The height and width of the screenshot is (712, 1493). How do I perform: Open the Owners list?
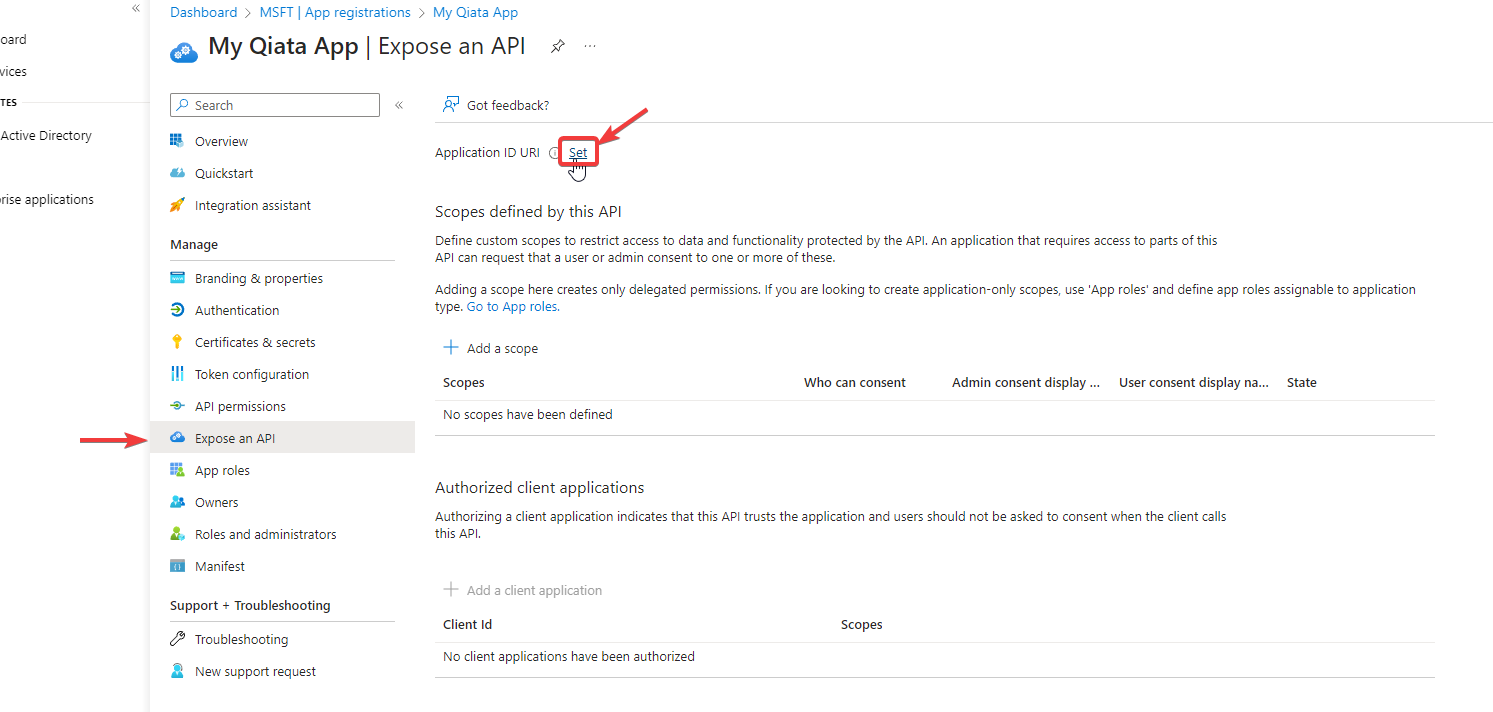(216, 501)
